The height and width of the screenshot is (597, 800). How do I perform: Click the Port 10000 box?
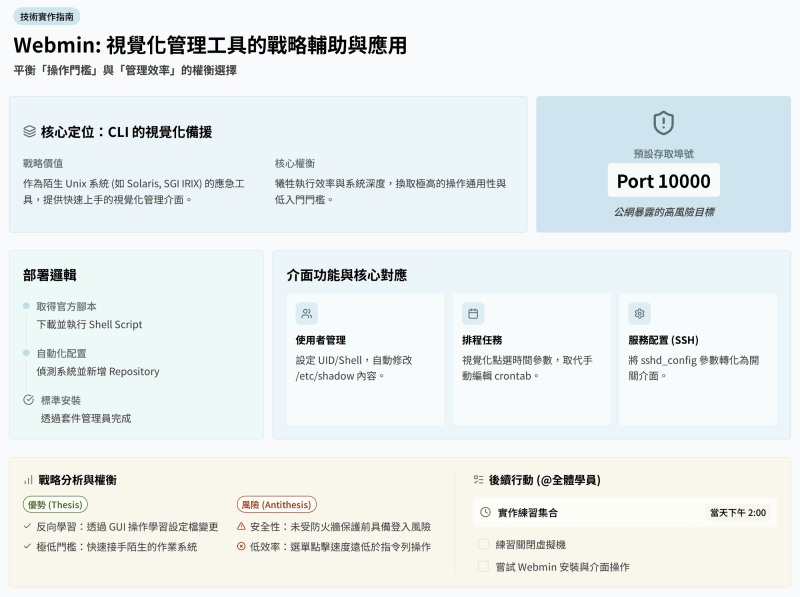click(x=663, y=180)
